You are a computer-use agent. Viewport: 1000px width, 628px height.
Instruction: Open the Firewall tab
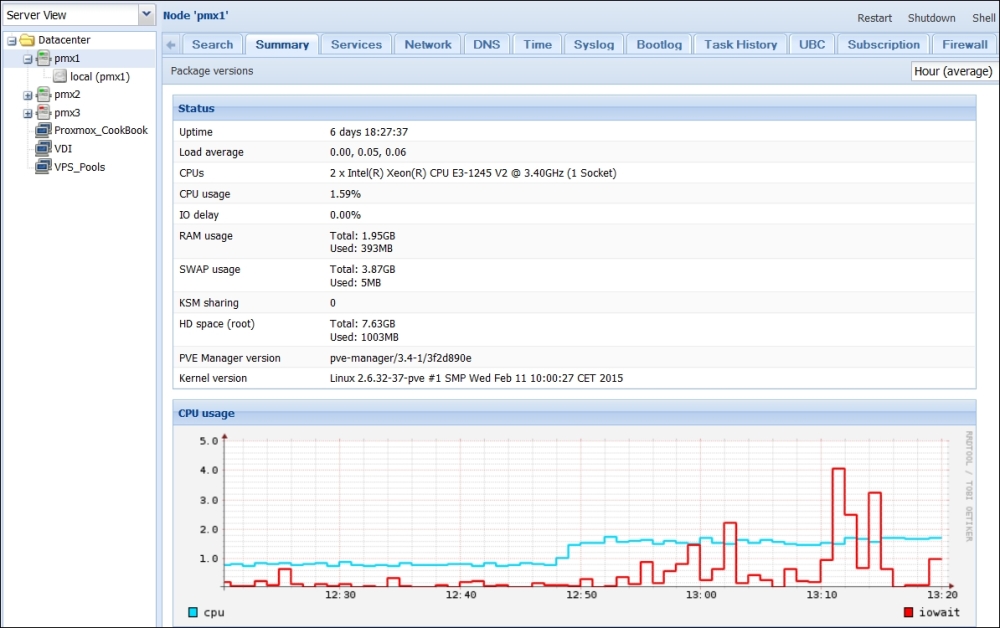[x=965, y=45]
